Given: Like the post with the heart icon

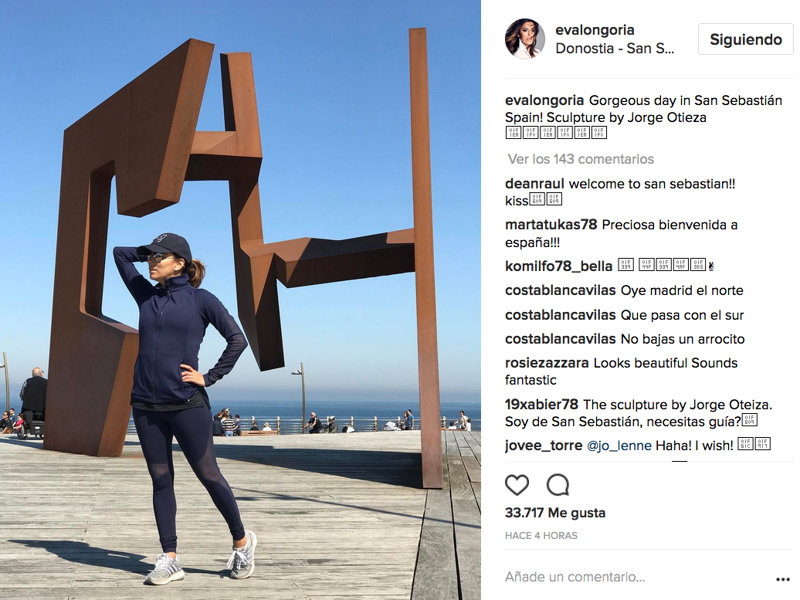Looking at the screenshot, I should coord(516,485).
